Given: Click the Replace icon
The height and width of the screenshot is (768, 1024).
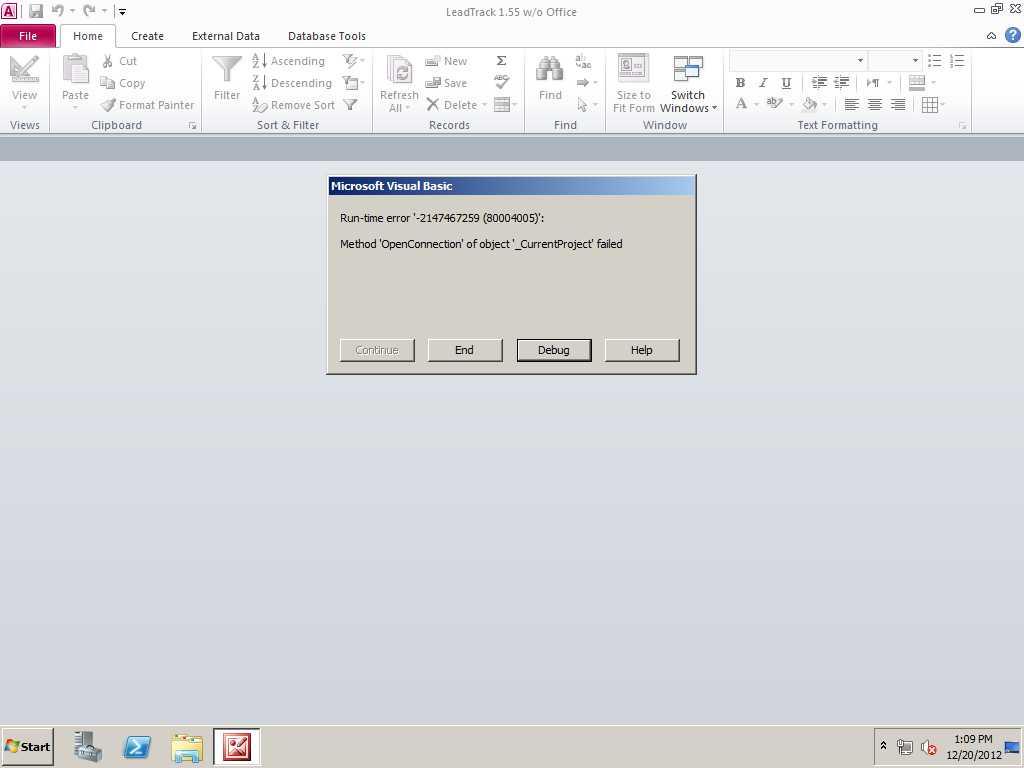Looking at the screenshot, I should (583, 61).
